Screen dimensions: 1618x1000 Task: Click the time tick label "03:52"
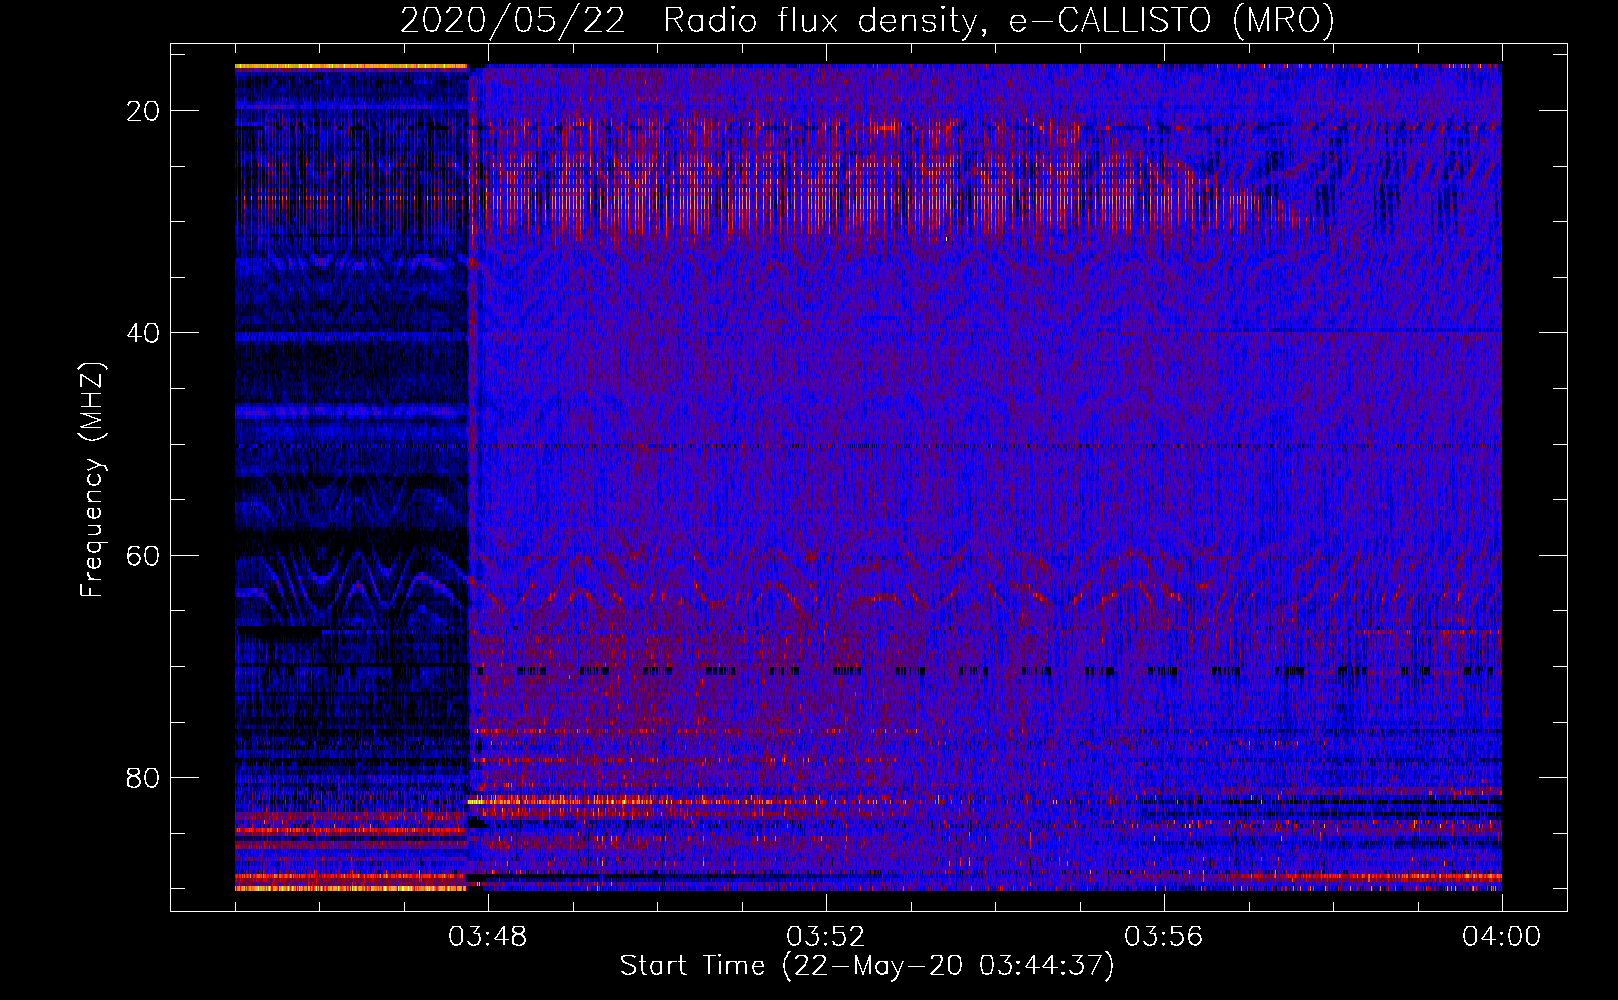[x=826, y=937]
